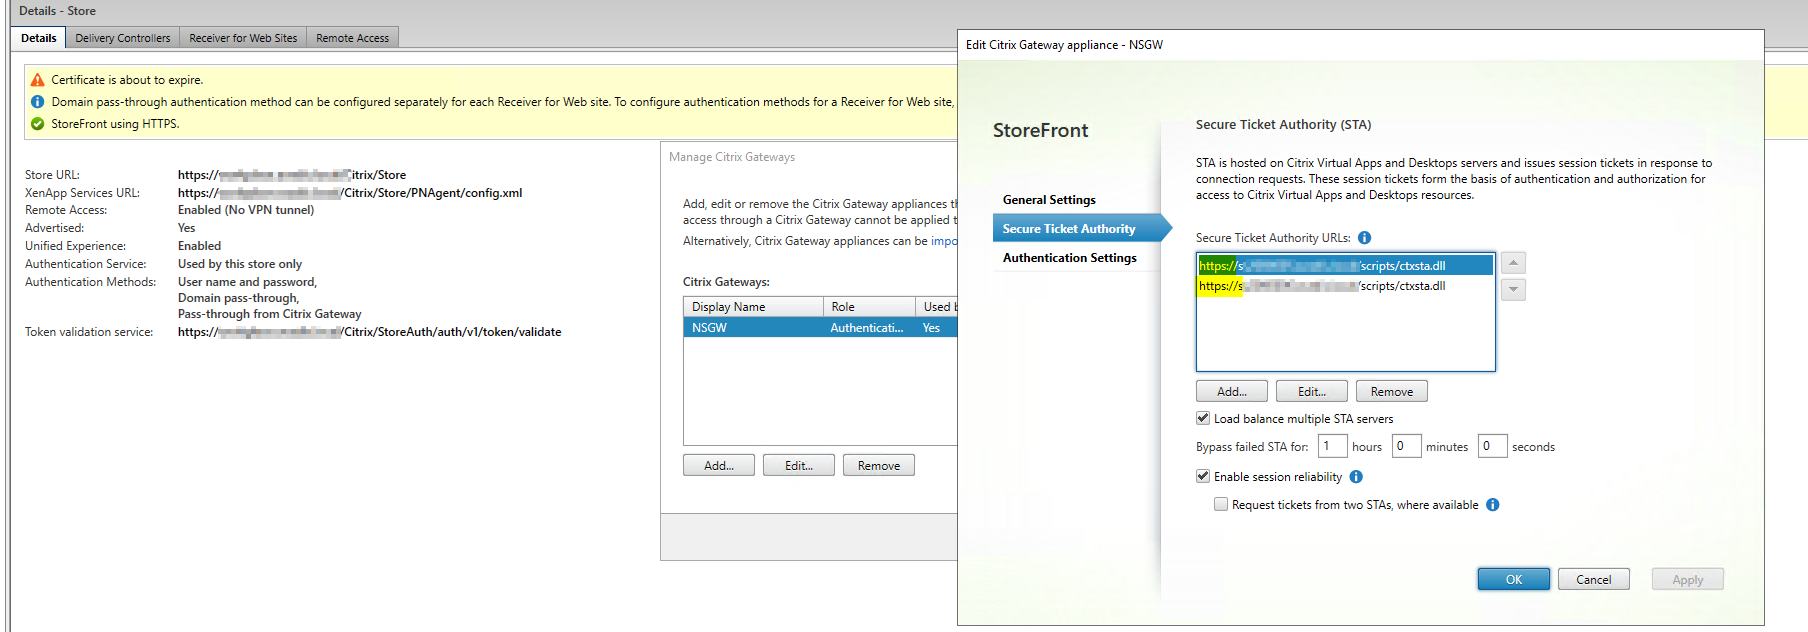
Task: Click the 'Authenticati...' Role cell of the NSGW row
Action: pyautogui.click(x=867, y=328)
